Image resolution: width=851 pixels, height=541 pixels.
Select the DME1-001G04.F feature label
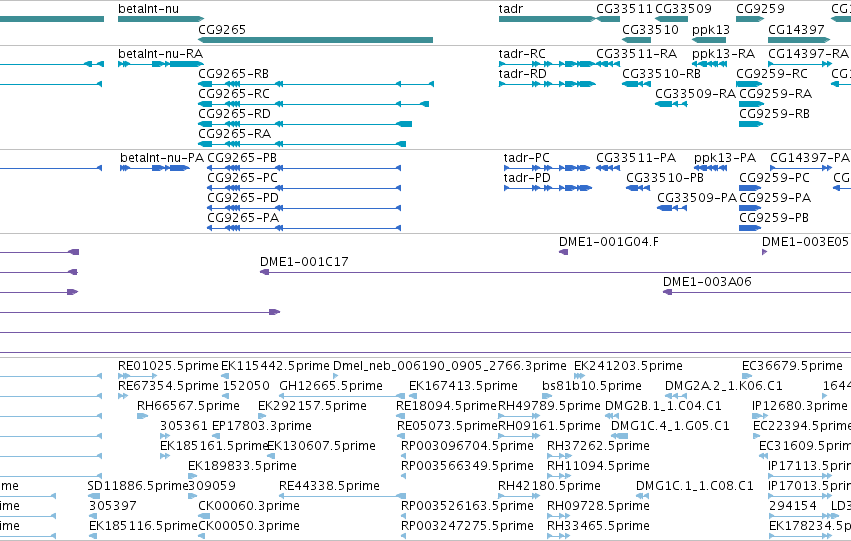(x=609, y=242)
